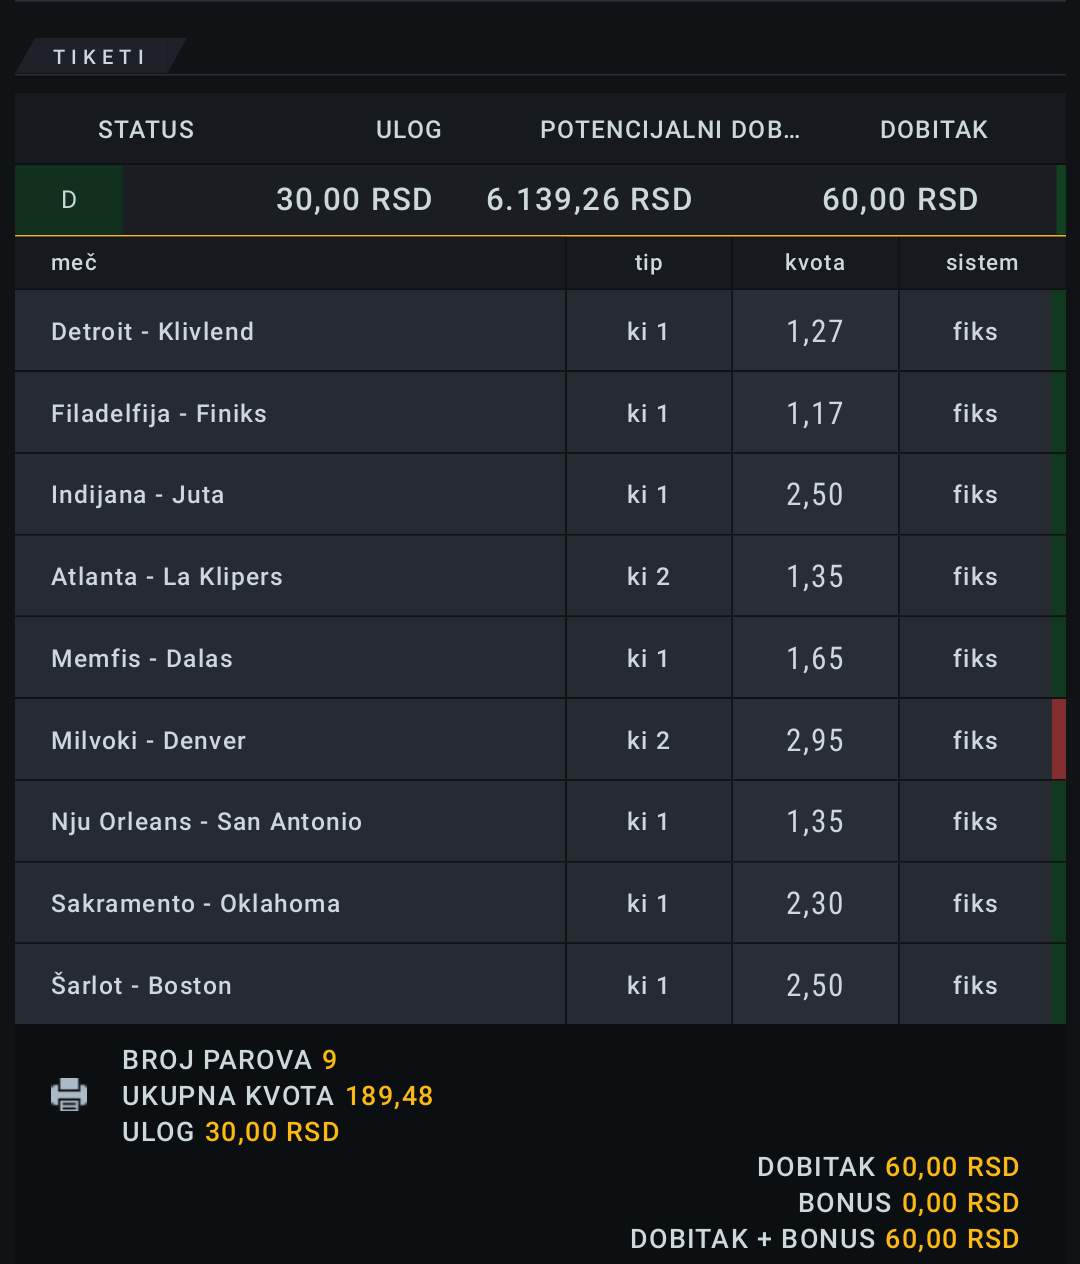1080x1264 pixels.
Task: Click the STATUS column header
Action: [x=146, y=130]
